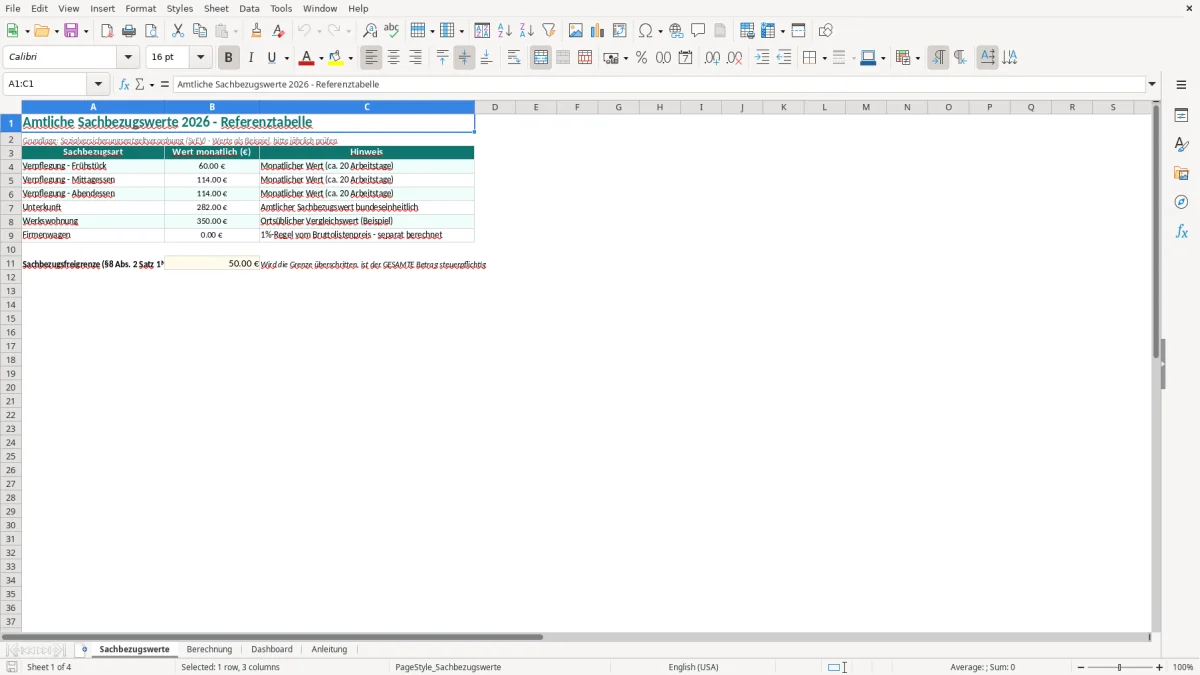The width and height of the screenshot is (1200, 675).
Task: Sort descending
Action: click(x=527, y=31)
